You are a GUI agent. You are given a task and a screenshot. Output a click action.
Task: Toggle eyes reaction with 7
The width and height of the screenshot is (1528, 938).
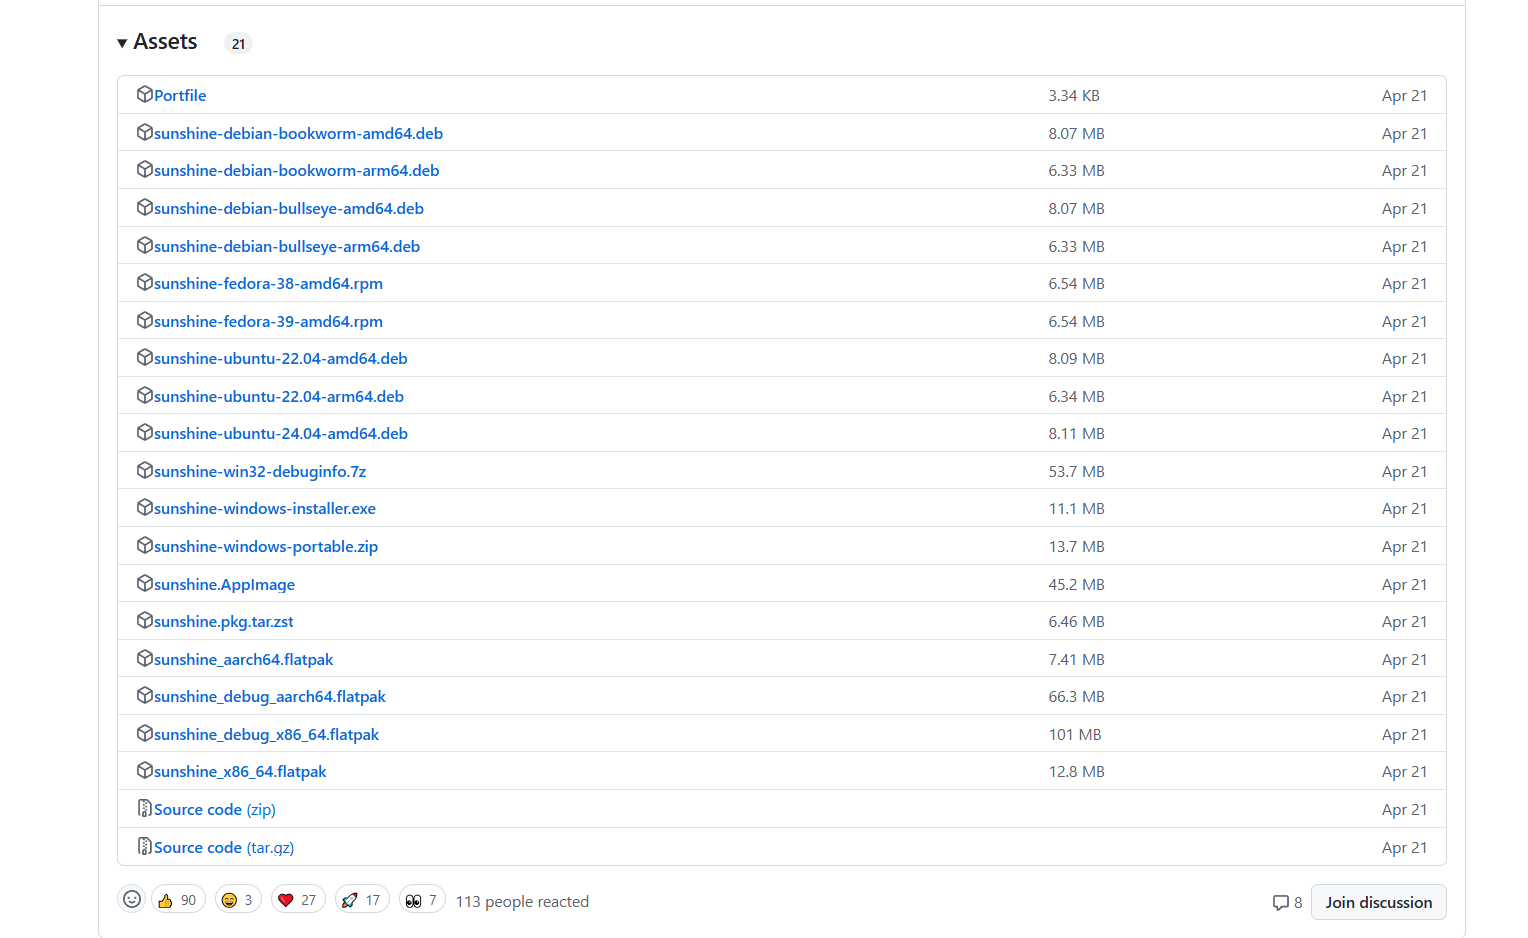pos(422,899)
